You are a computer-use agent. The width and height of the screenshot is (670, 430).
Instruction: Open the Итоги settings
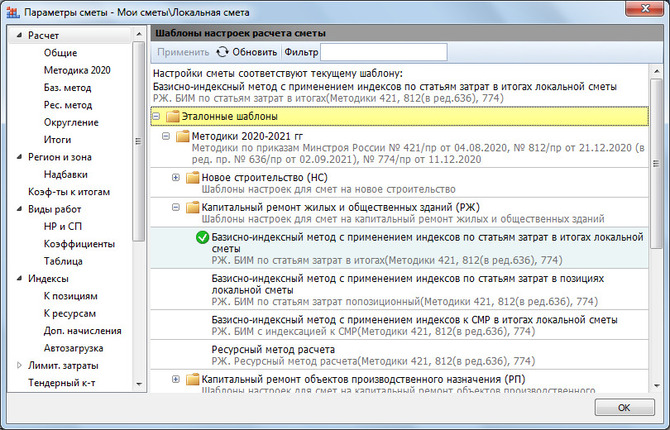[57, 140]
